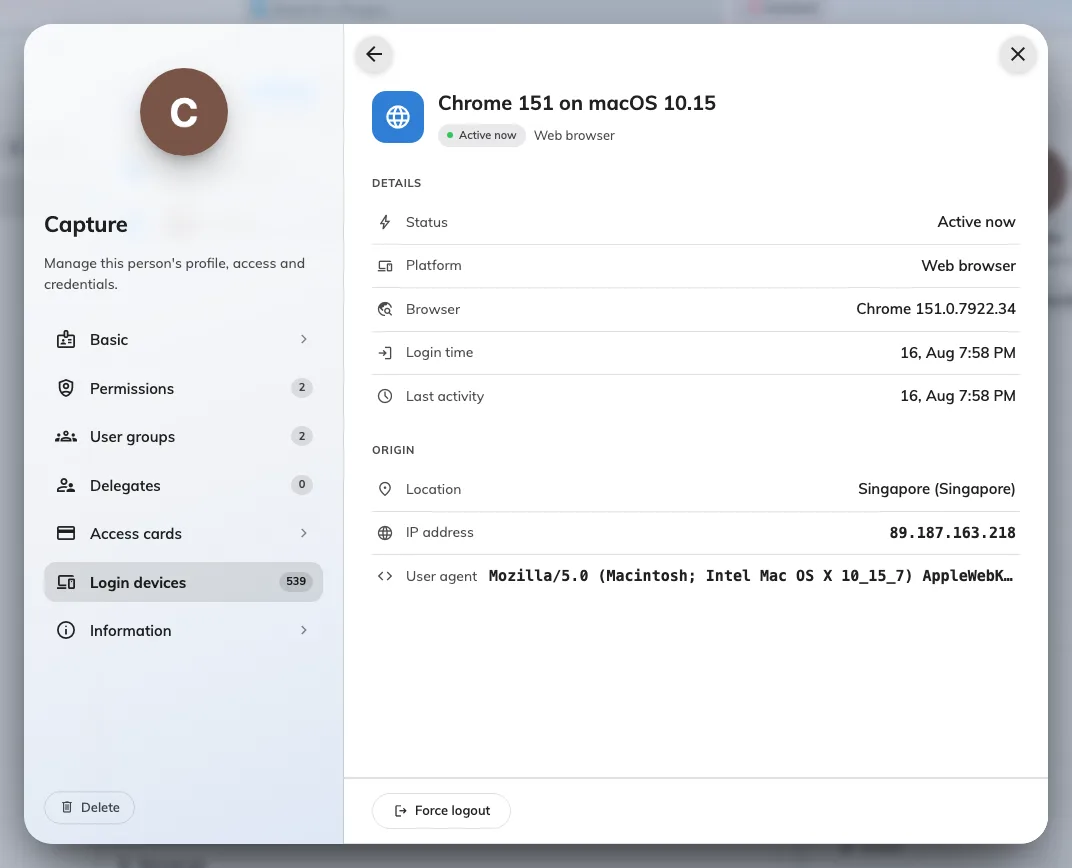Click the Delegates count badge 0

(302, 485)
